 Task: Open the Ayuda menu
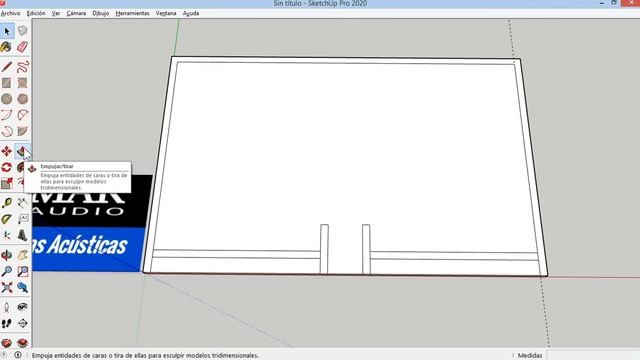point(191,13)
